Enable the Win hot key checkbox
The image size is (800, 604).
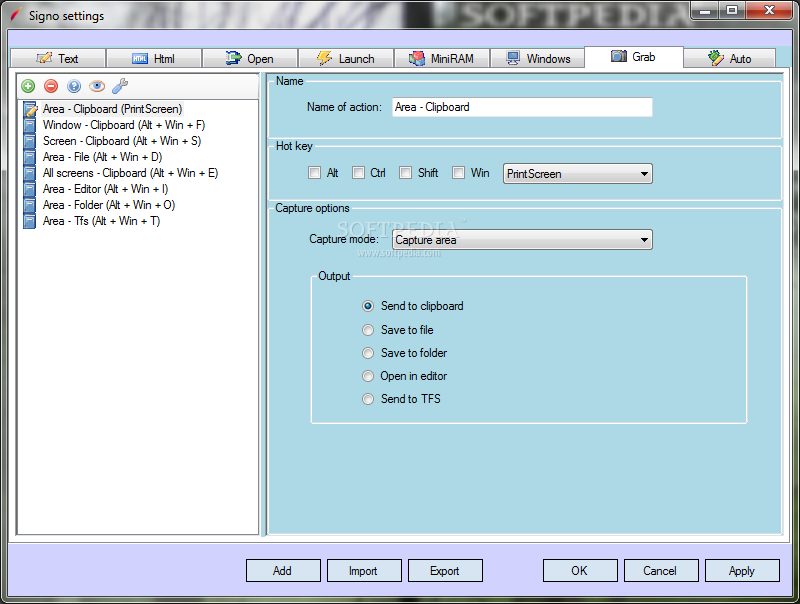tap(459, 173)
